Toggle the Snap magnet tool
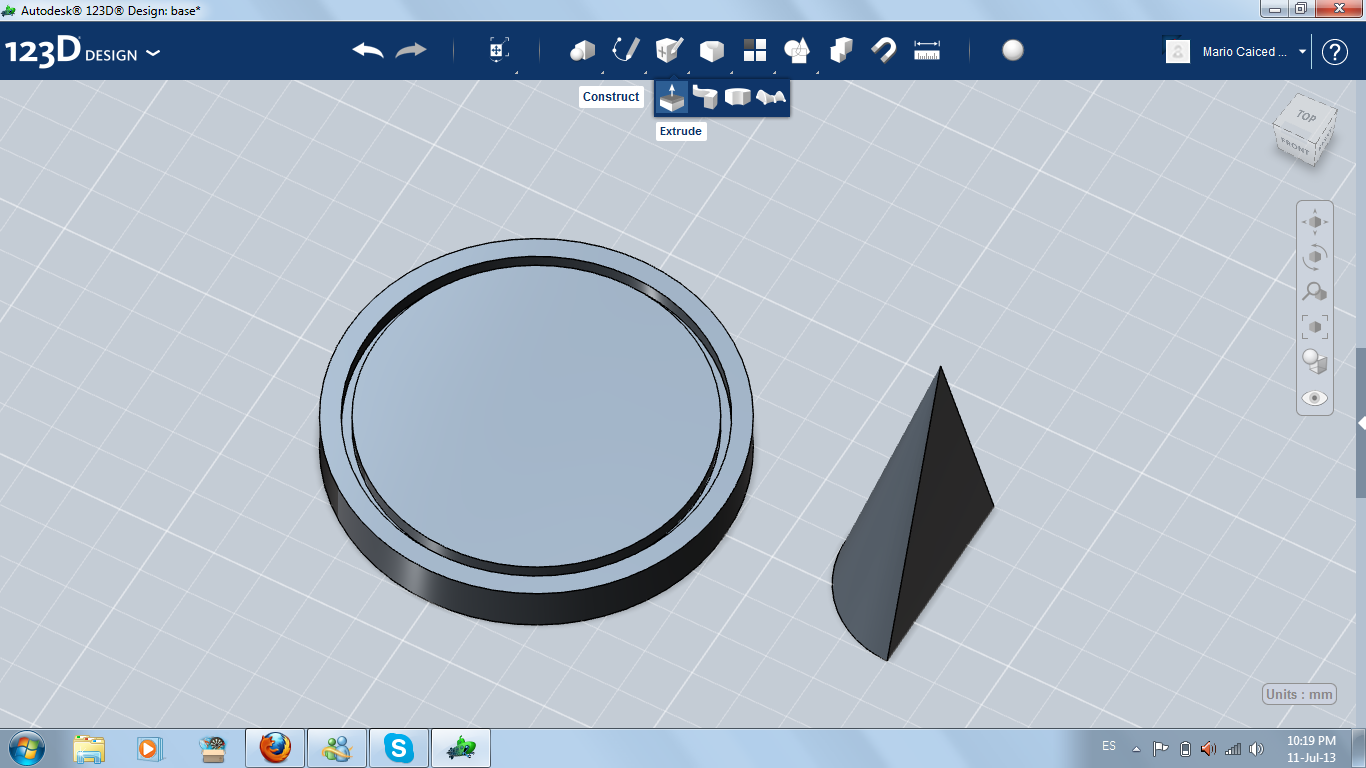 [883, 50]
